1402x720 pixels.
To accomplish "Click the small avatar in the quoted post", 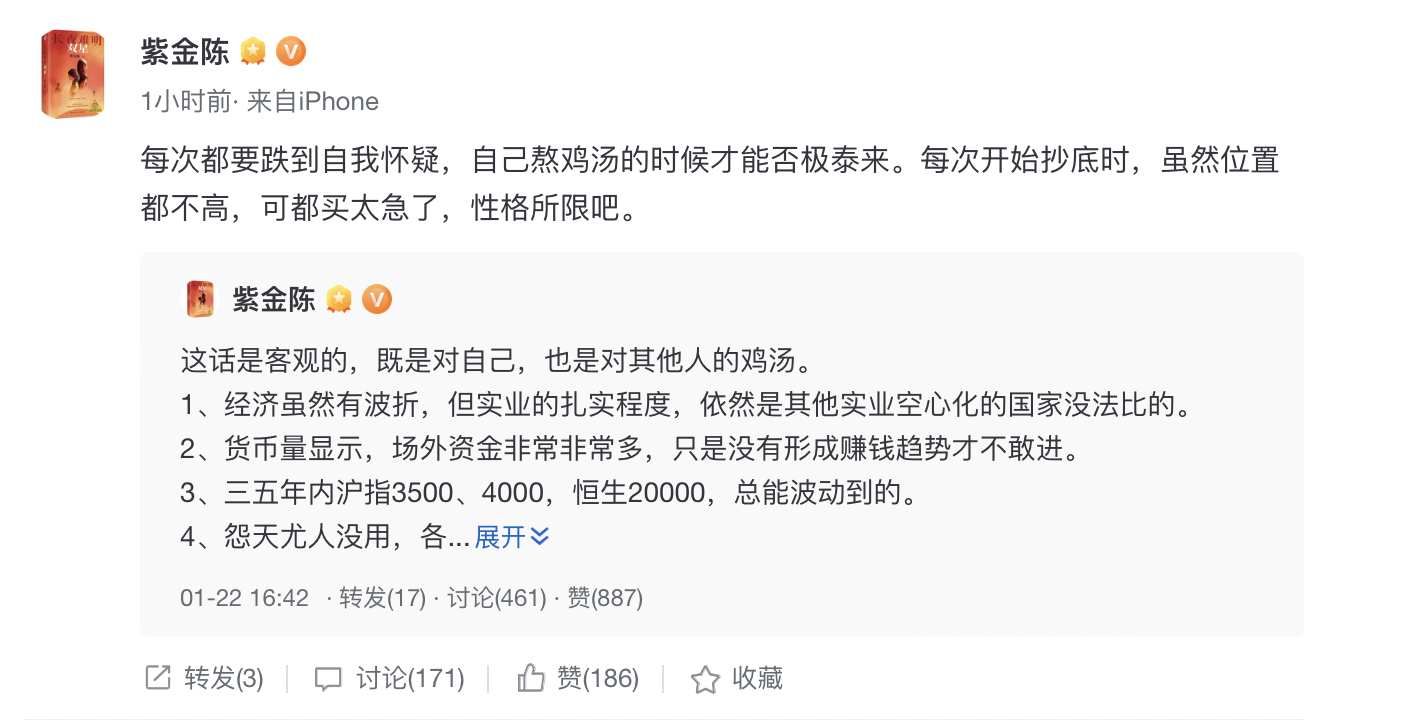I will tap(200, 299).
